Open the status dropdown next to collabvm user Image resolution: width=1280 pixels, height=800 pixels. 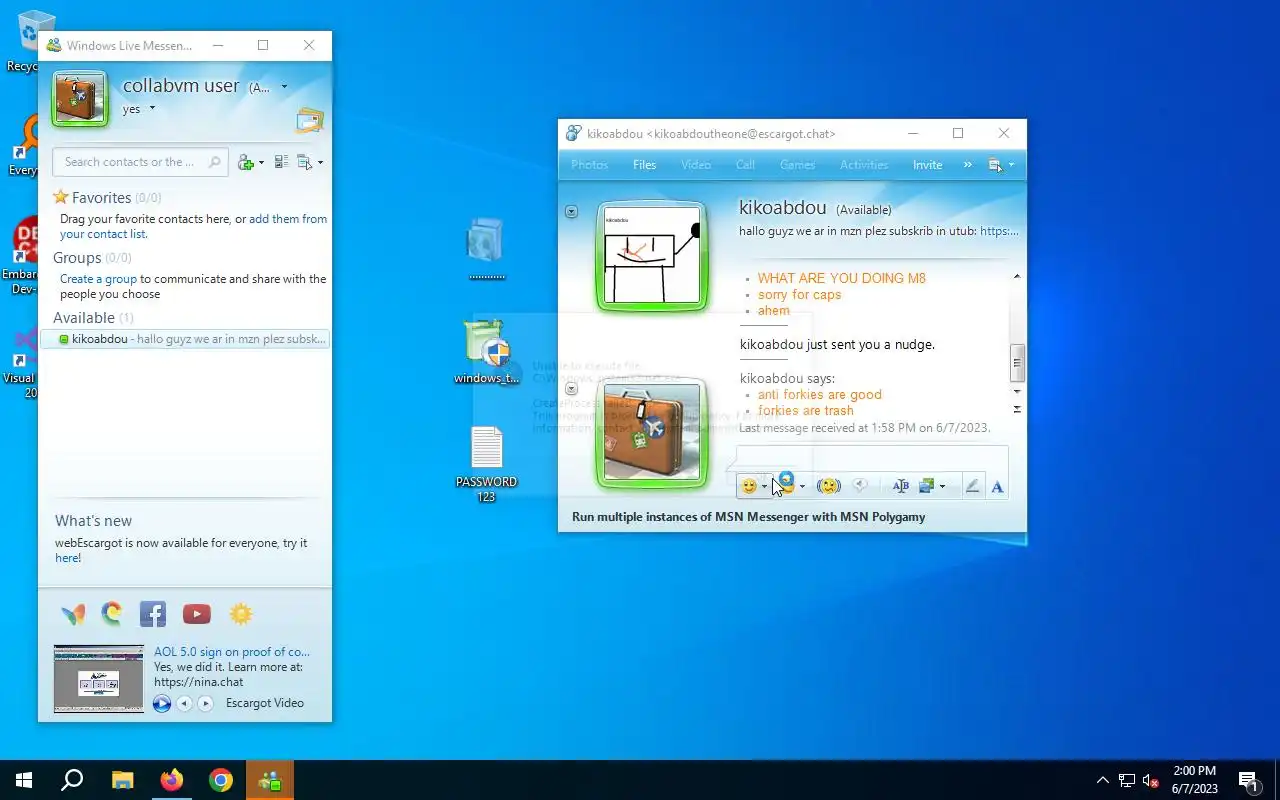point(284,87)
